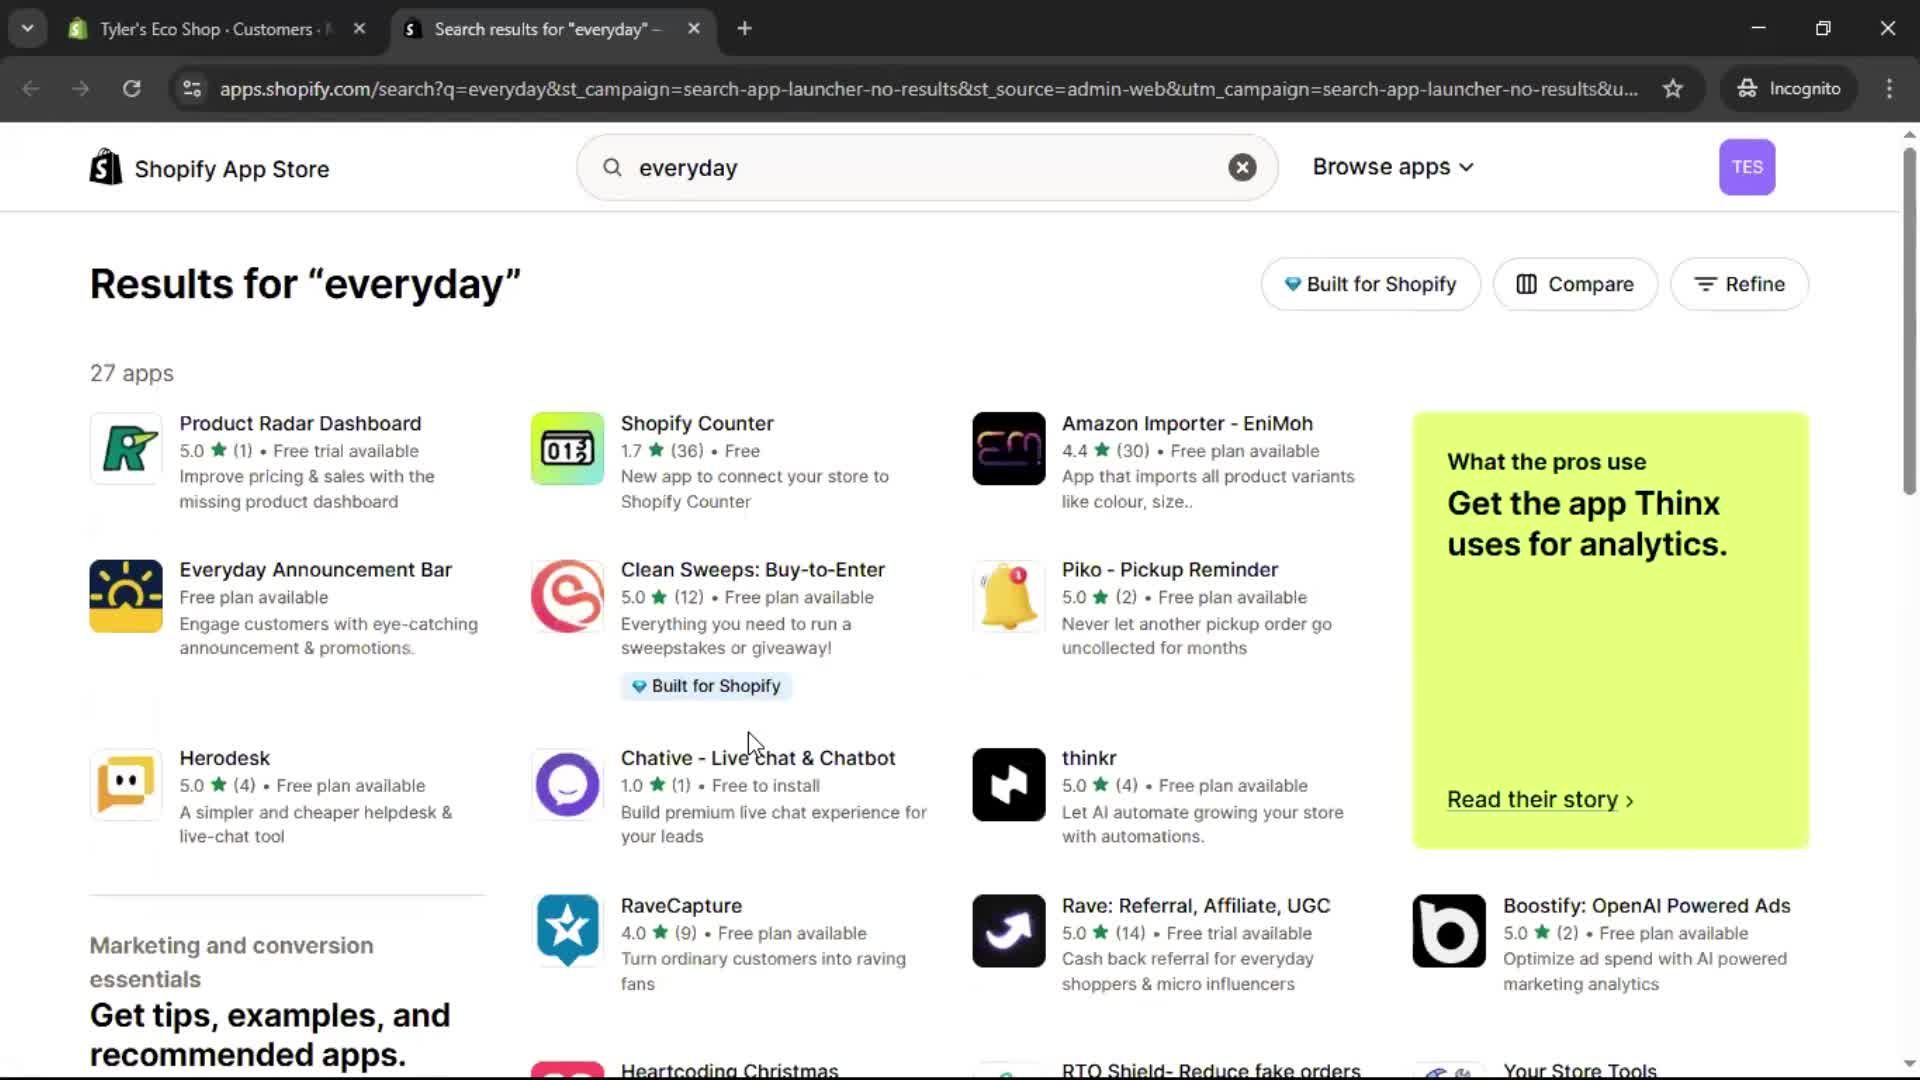Click the Shopify App Store logo
This screenshot has width=1920, height=1080.
(x=208, y=167)
